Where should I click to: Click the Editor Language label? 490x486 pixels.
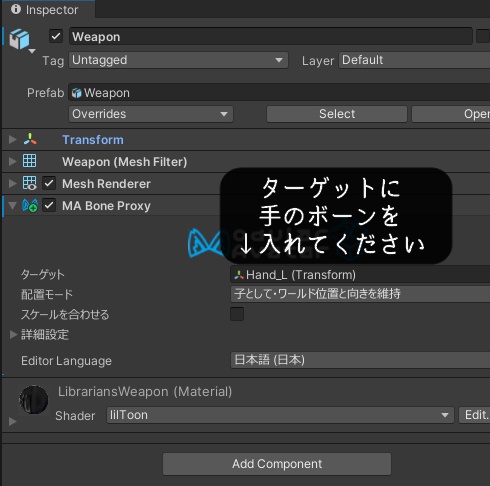(x=66, y=361)
